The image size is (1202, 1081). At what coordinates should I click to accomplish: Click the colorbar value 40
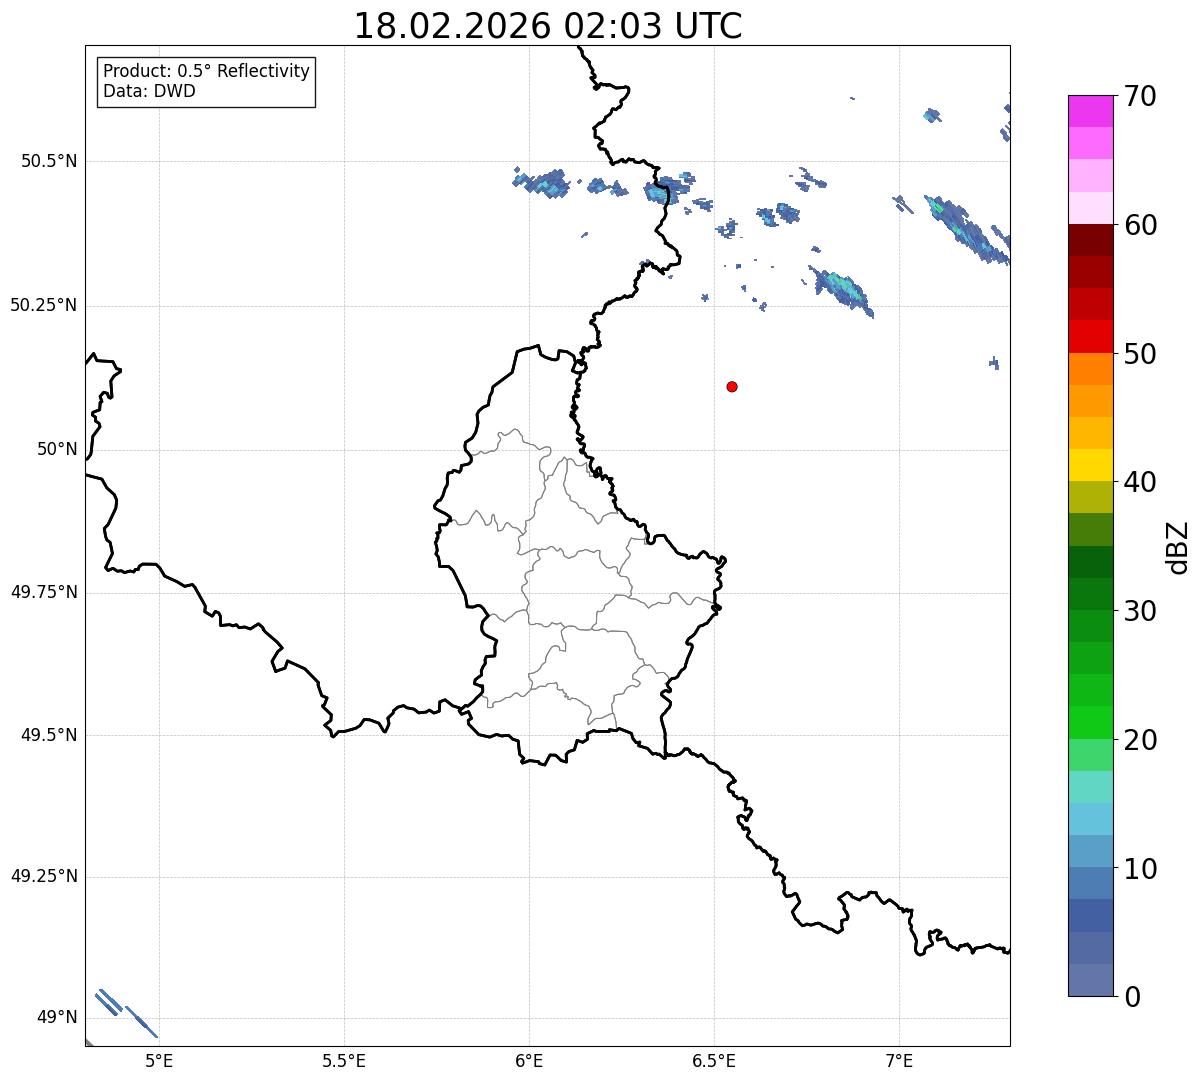pos(1140,482)
